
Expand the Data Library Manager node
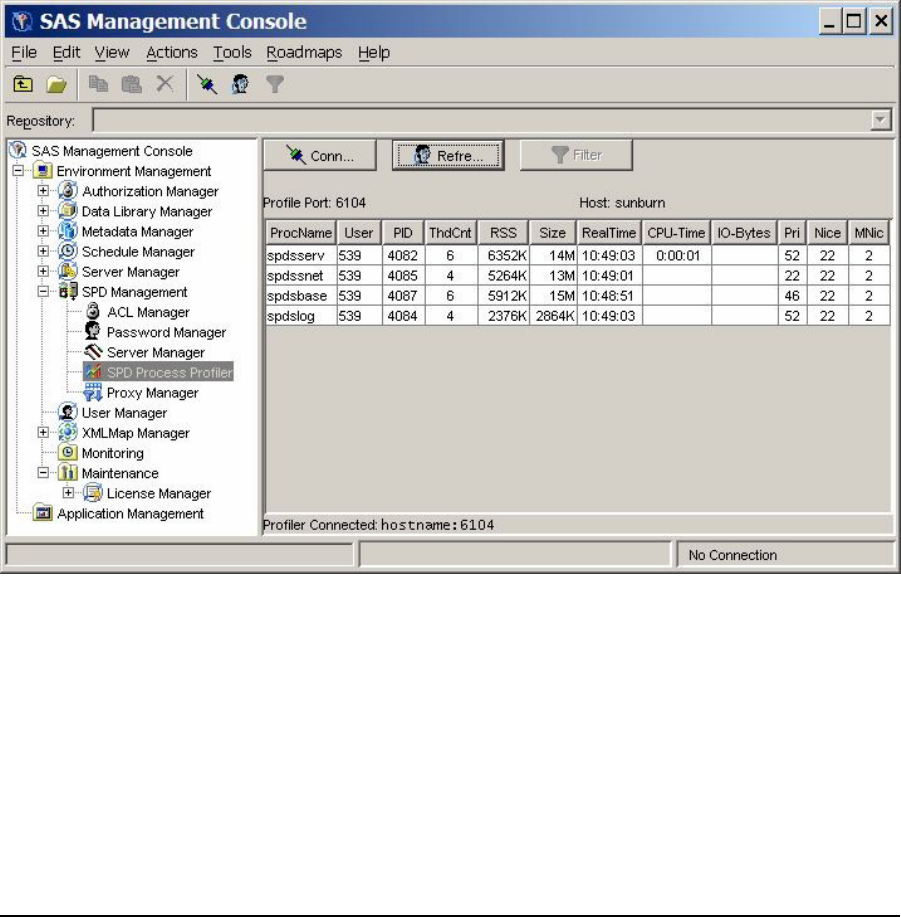coord(43,211)
